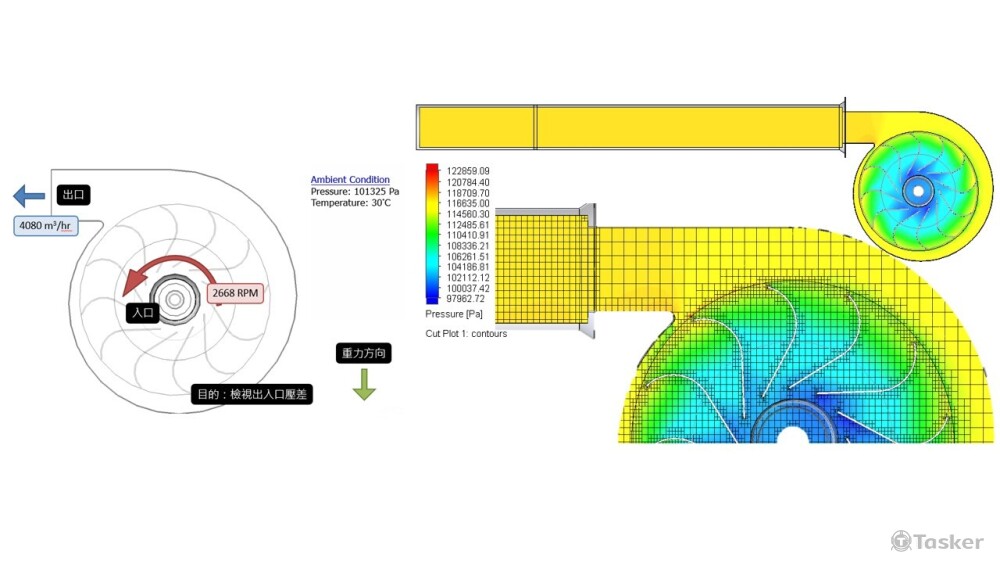The width and height of the screenshot is (1000, 562).
Task: Select the 2668 RPM callout
Action: coord(235,294)
